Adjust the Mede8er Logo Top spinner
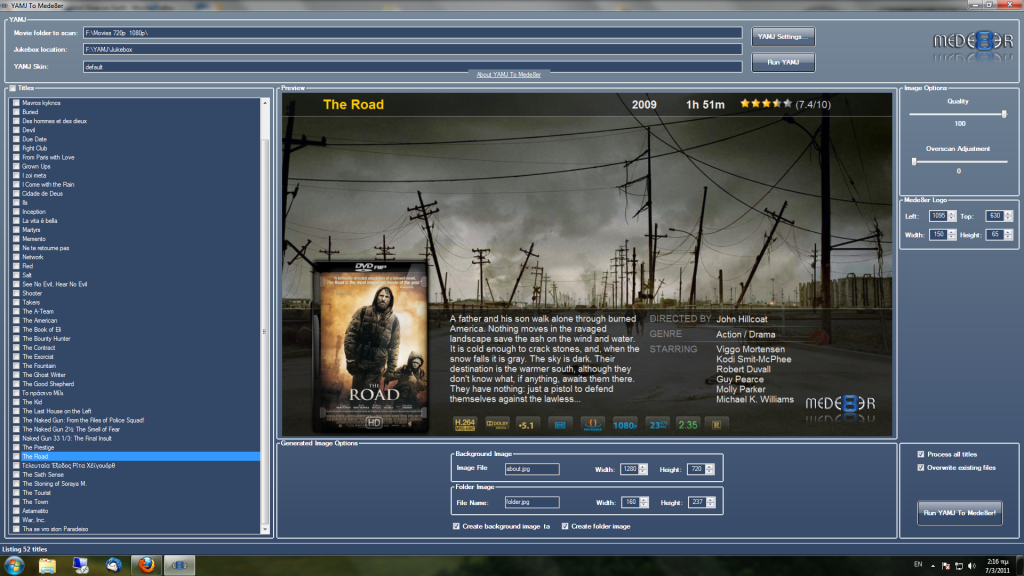 (x=1008, y=216)
